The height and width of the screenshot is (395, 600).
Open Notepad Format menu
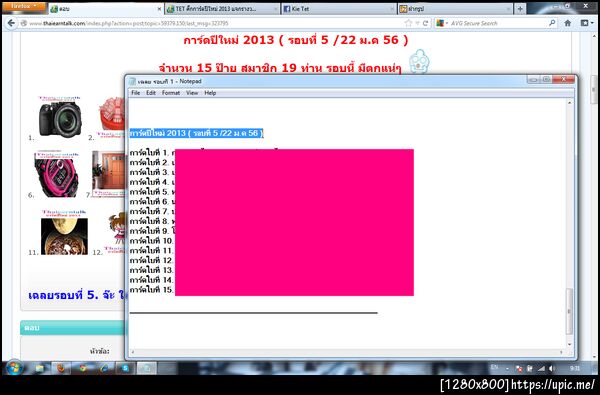[x=171, y=93]
